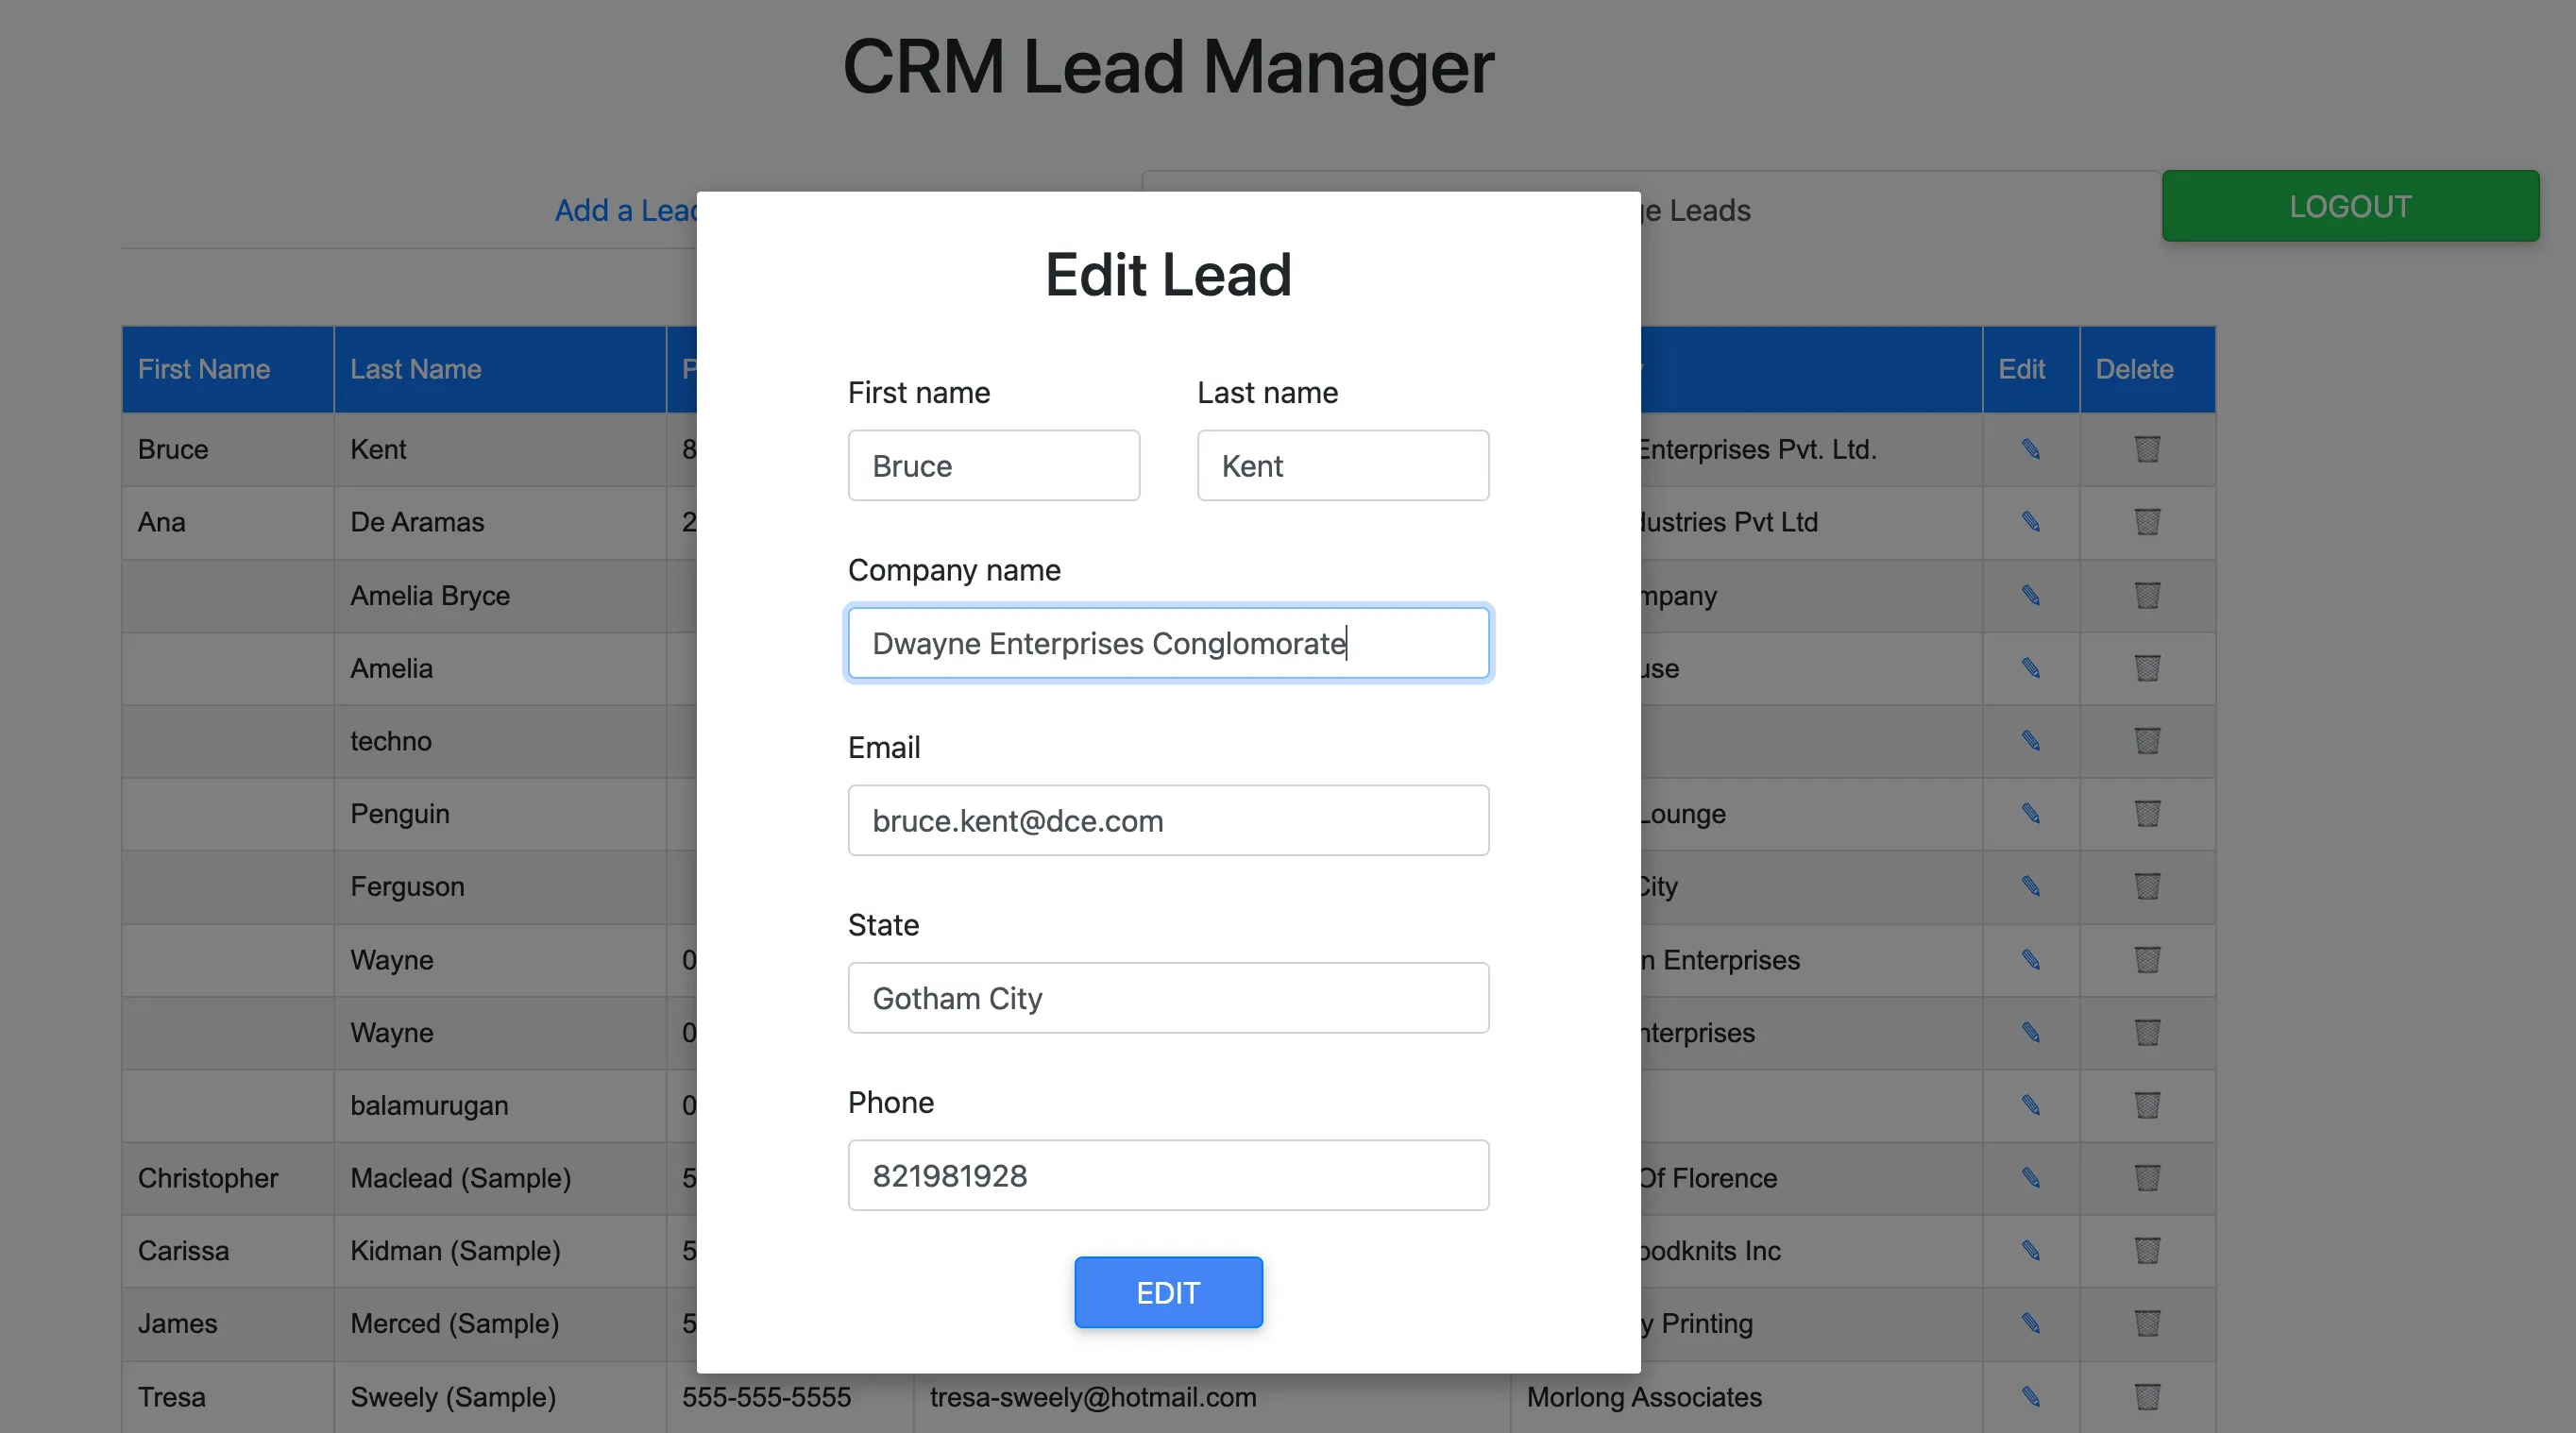Click edit pencil for Christopher Maclead row
The image size is (2576, 1433).
coord(2030,1178)
